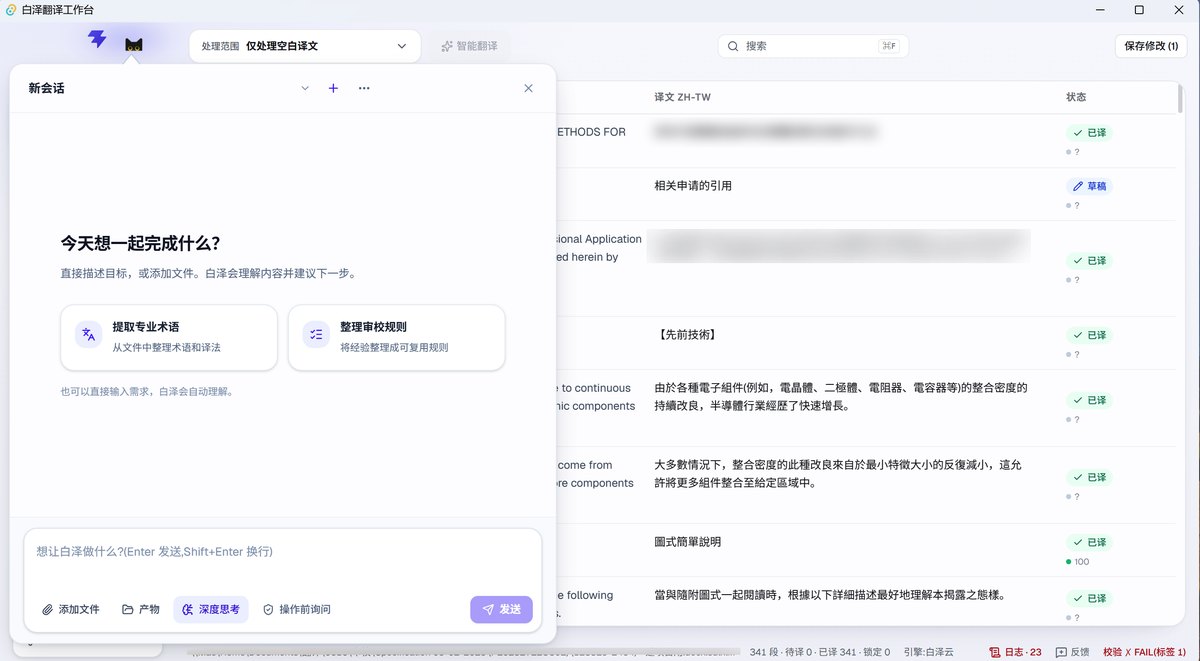Click the 保存修改 (1) button
The width and height of the screenshot is (1200, 661).
tap(1151, 46)
